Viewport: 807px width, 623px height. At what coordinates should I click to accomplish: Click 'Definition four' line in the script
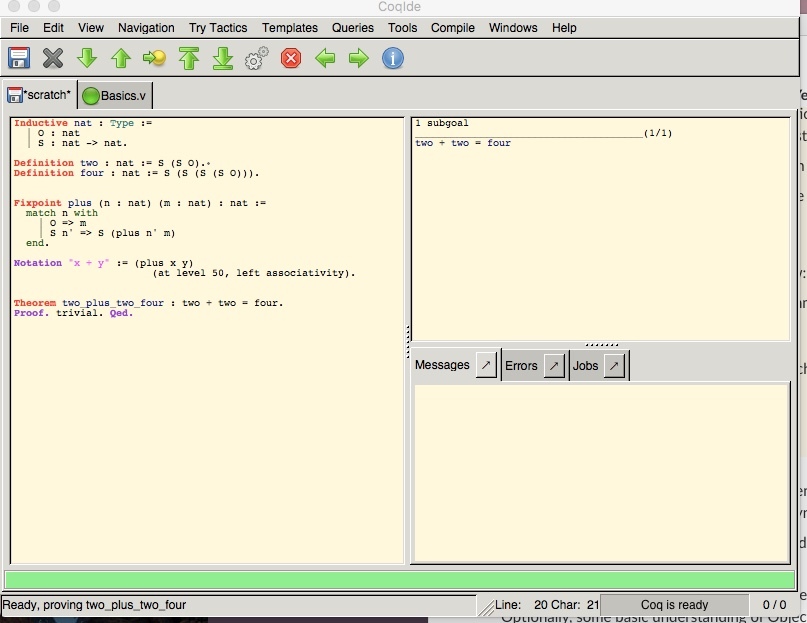tap(136, 173)
